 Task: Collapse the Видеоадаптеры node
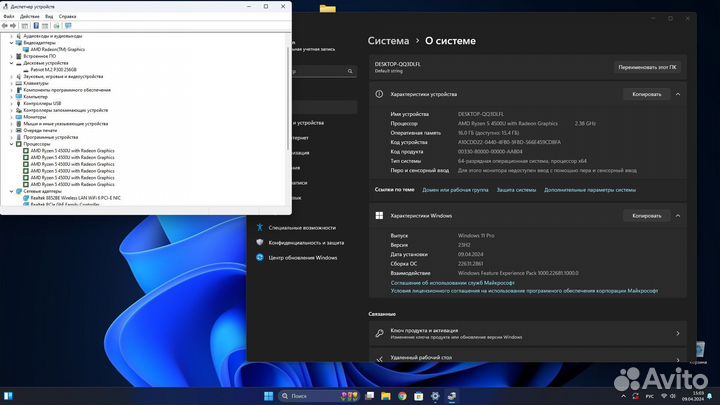(11, 43)
